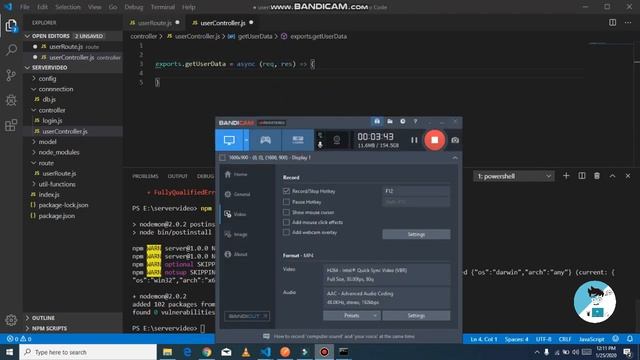Enable Show mouse cursor checkbox

coord(286,212)
